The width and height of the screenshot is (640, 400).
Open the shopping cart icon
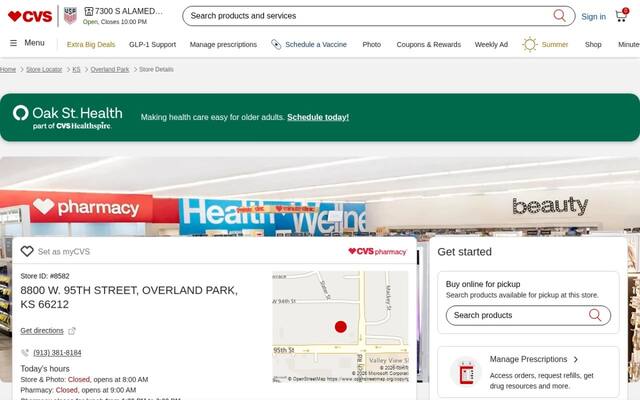[x=622, y=16]
